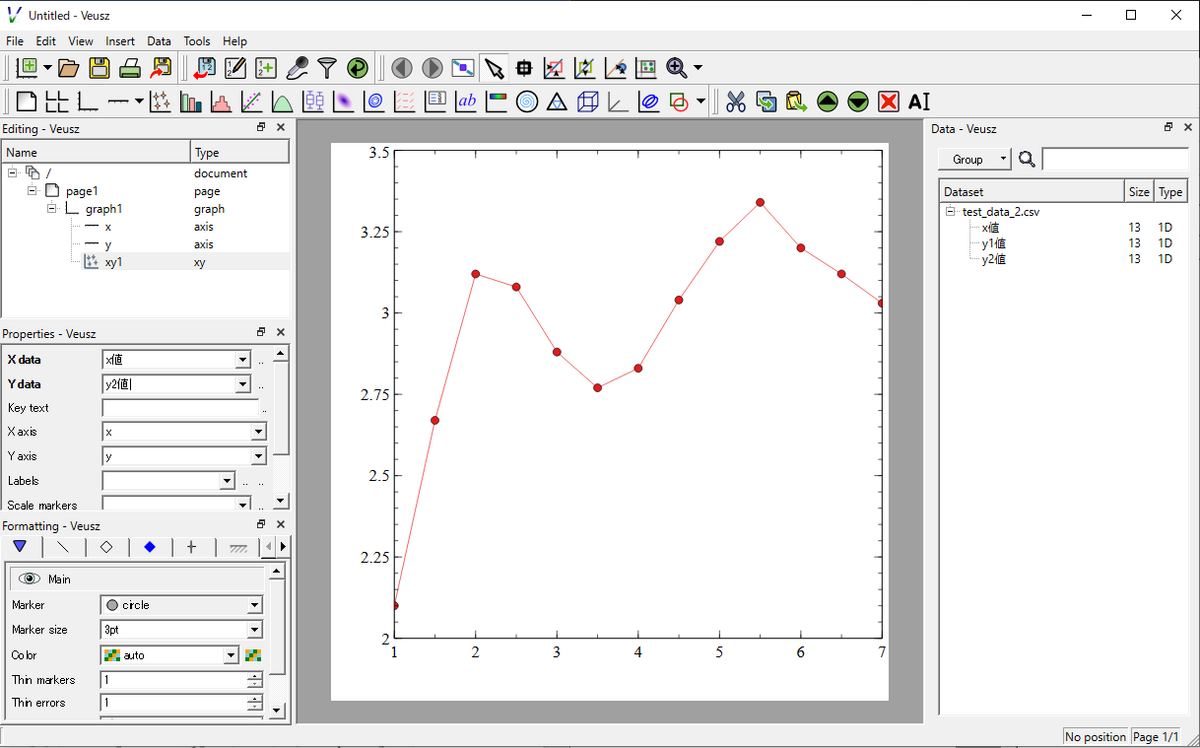1200x748 pixels.
Task: Switch to error bar plus tab
Action: 192,547
